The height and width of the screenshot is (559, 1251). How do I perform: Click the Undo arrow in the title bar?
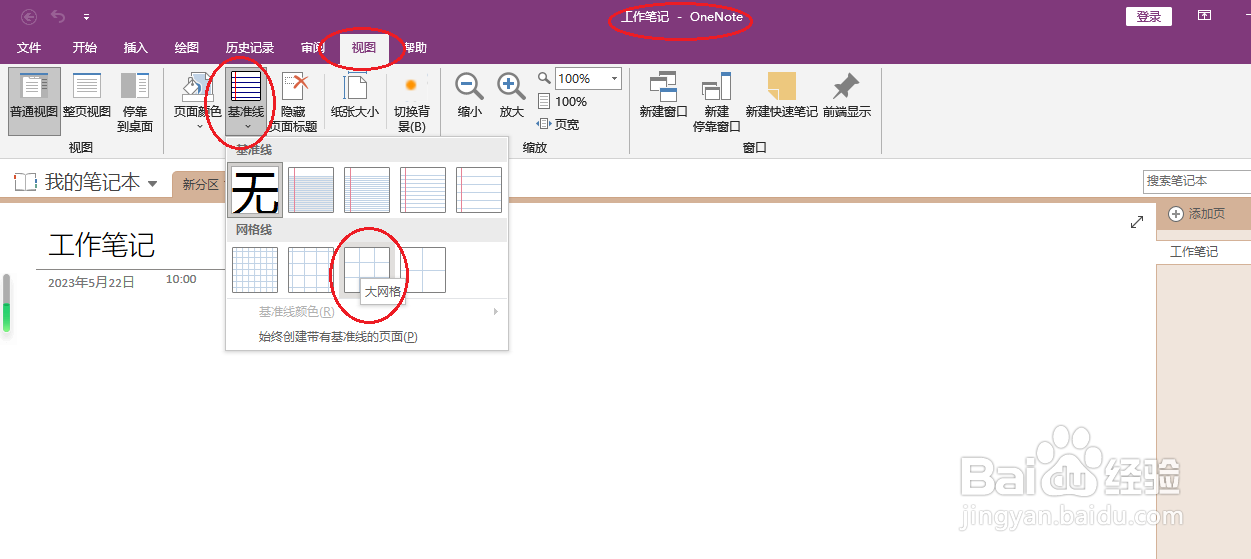click(58, 16)
